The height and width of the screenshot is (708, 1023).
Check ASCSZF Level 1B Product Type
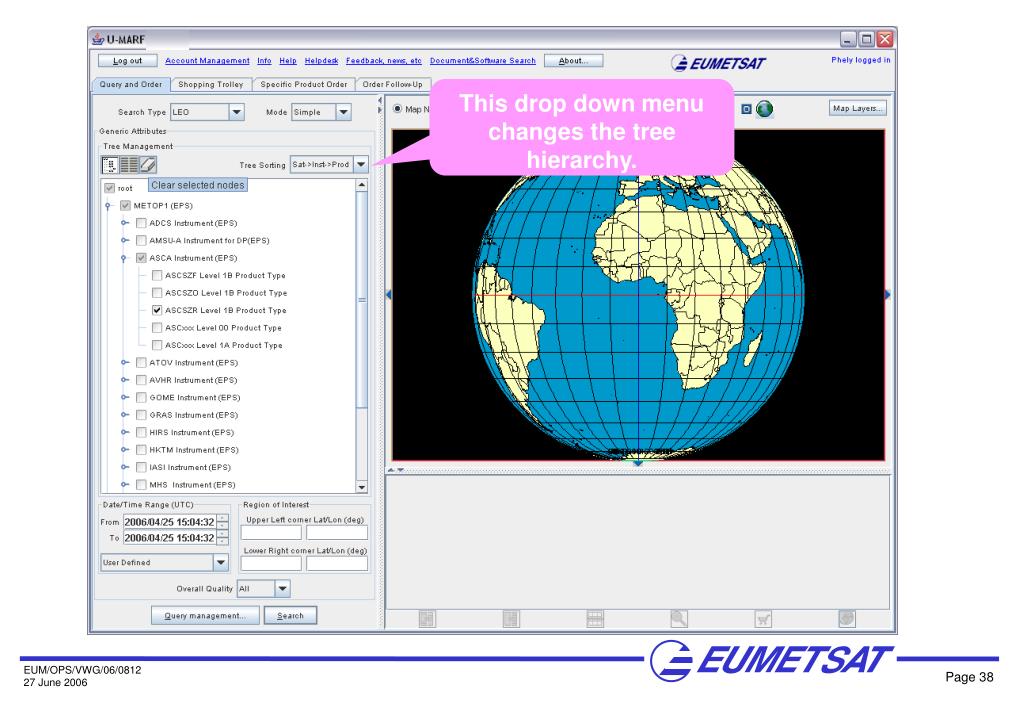pos(157,275)
